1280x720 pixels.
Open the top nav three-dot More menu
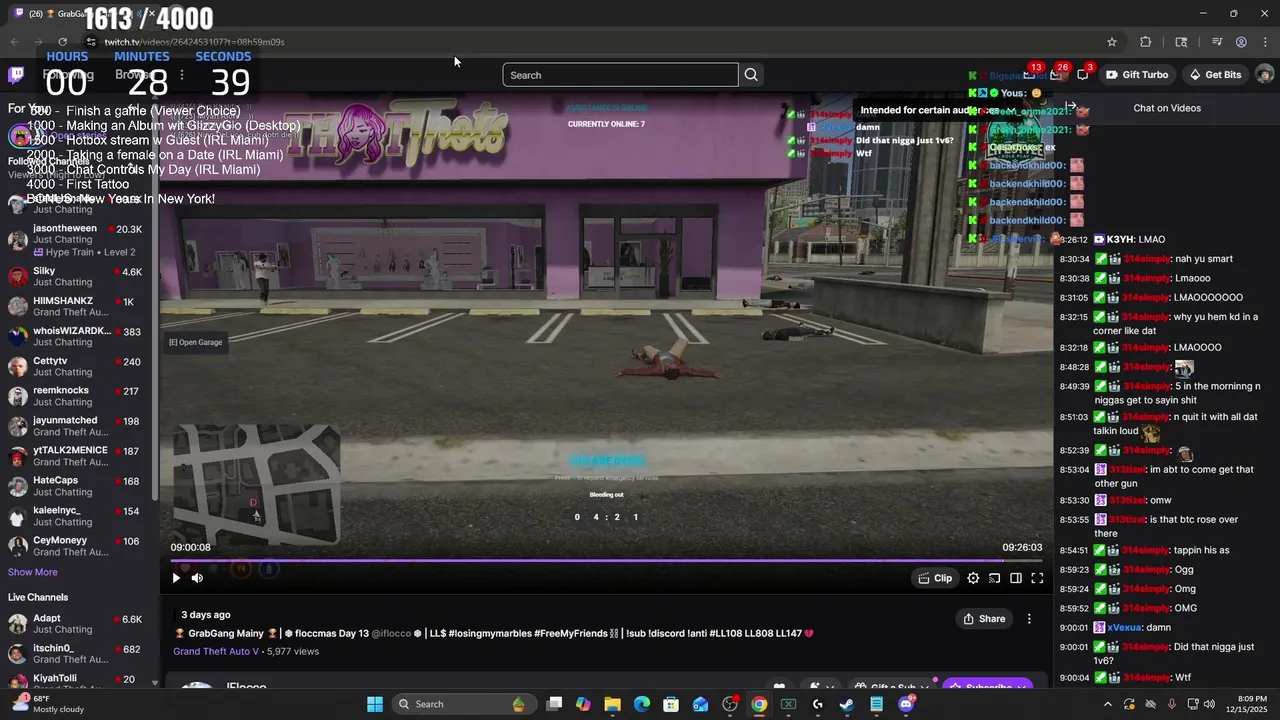[181, 75]
